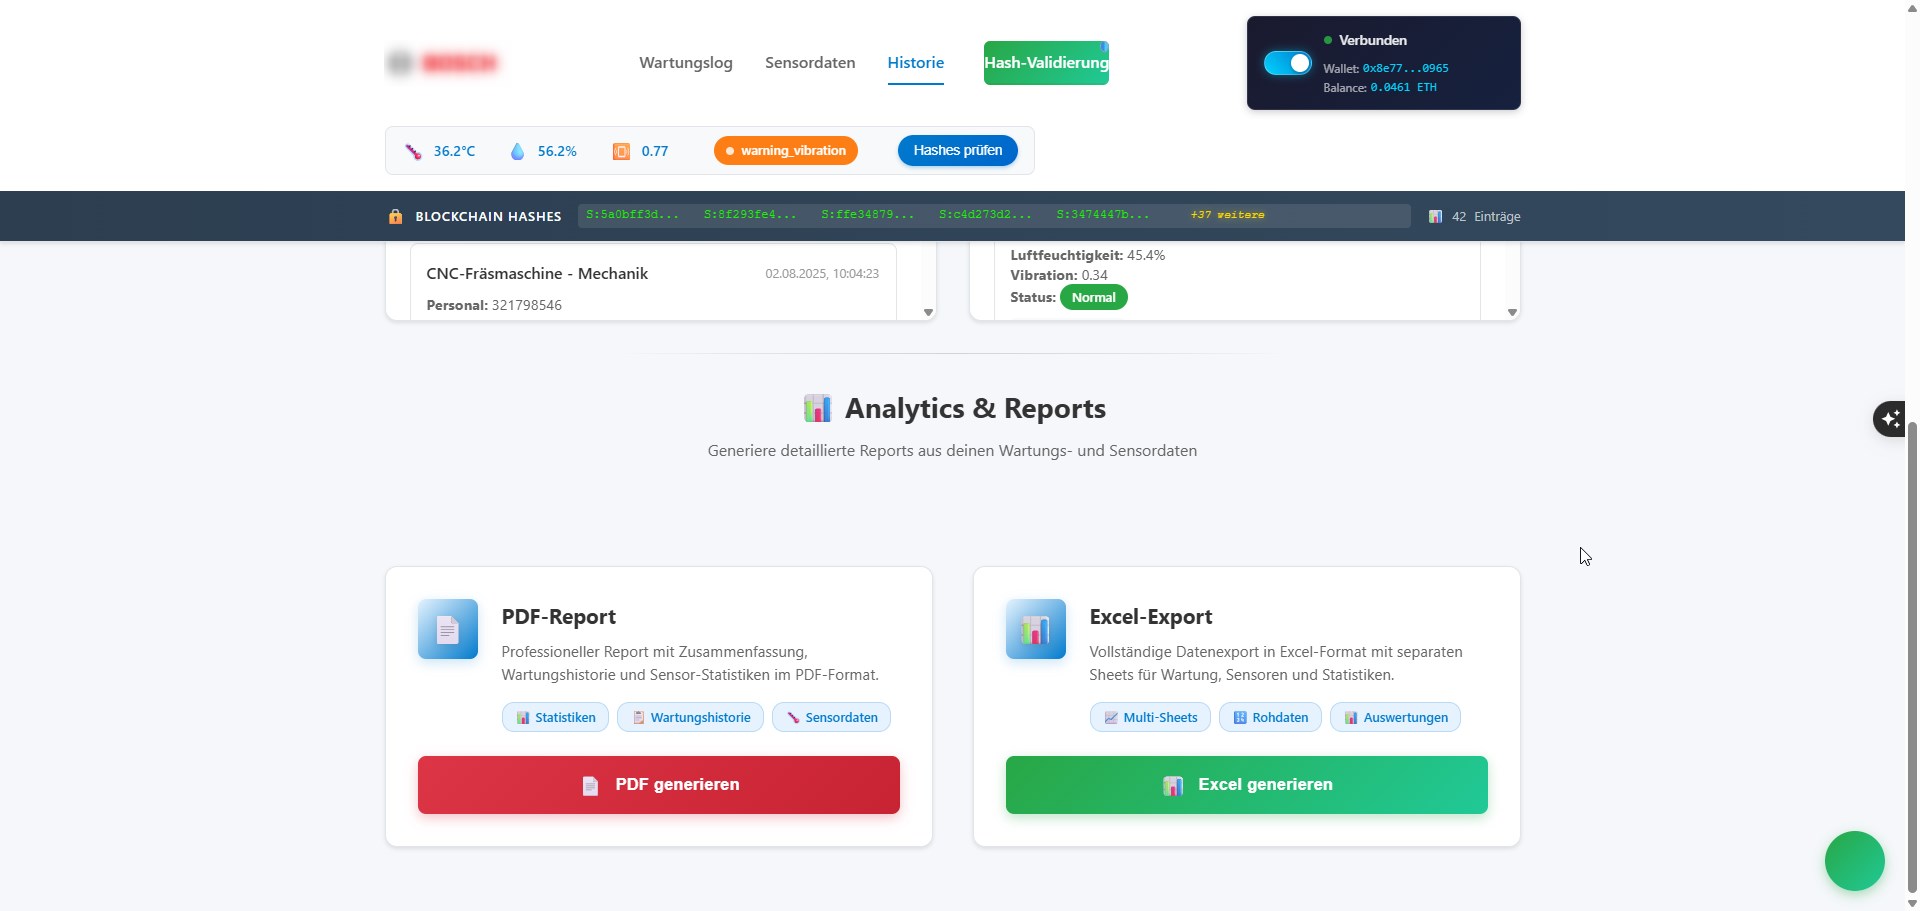Expand the +37 weitere hash list
Screen dimensions: 1920x911
(1228, 215)
